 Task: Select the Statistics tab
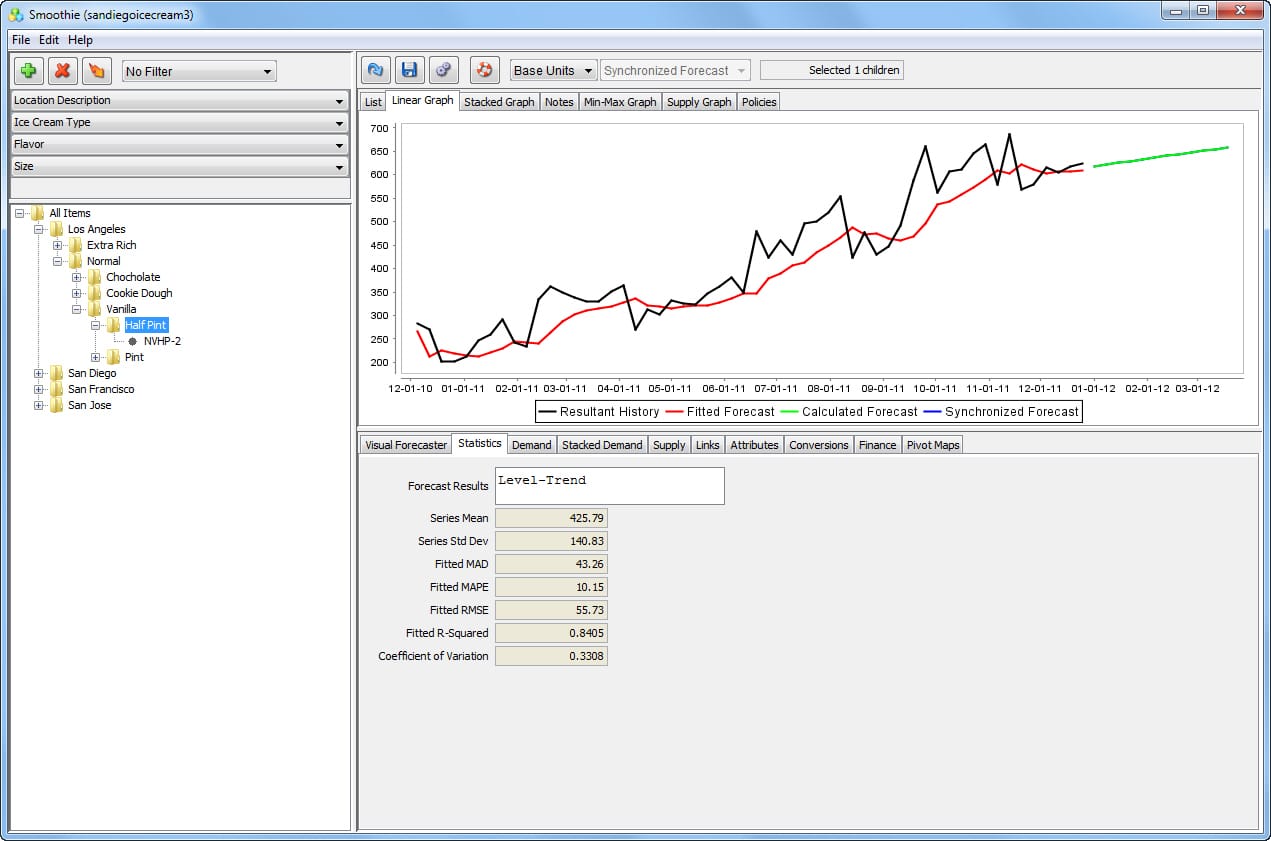(x=480, y=443)
